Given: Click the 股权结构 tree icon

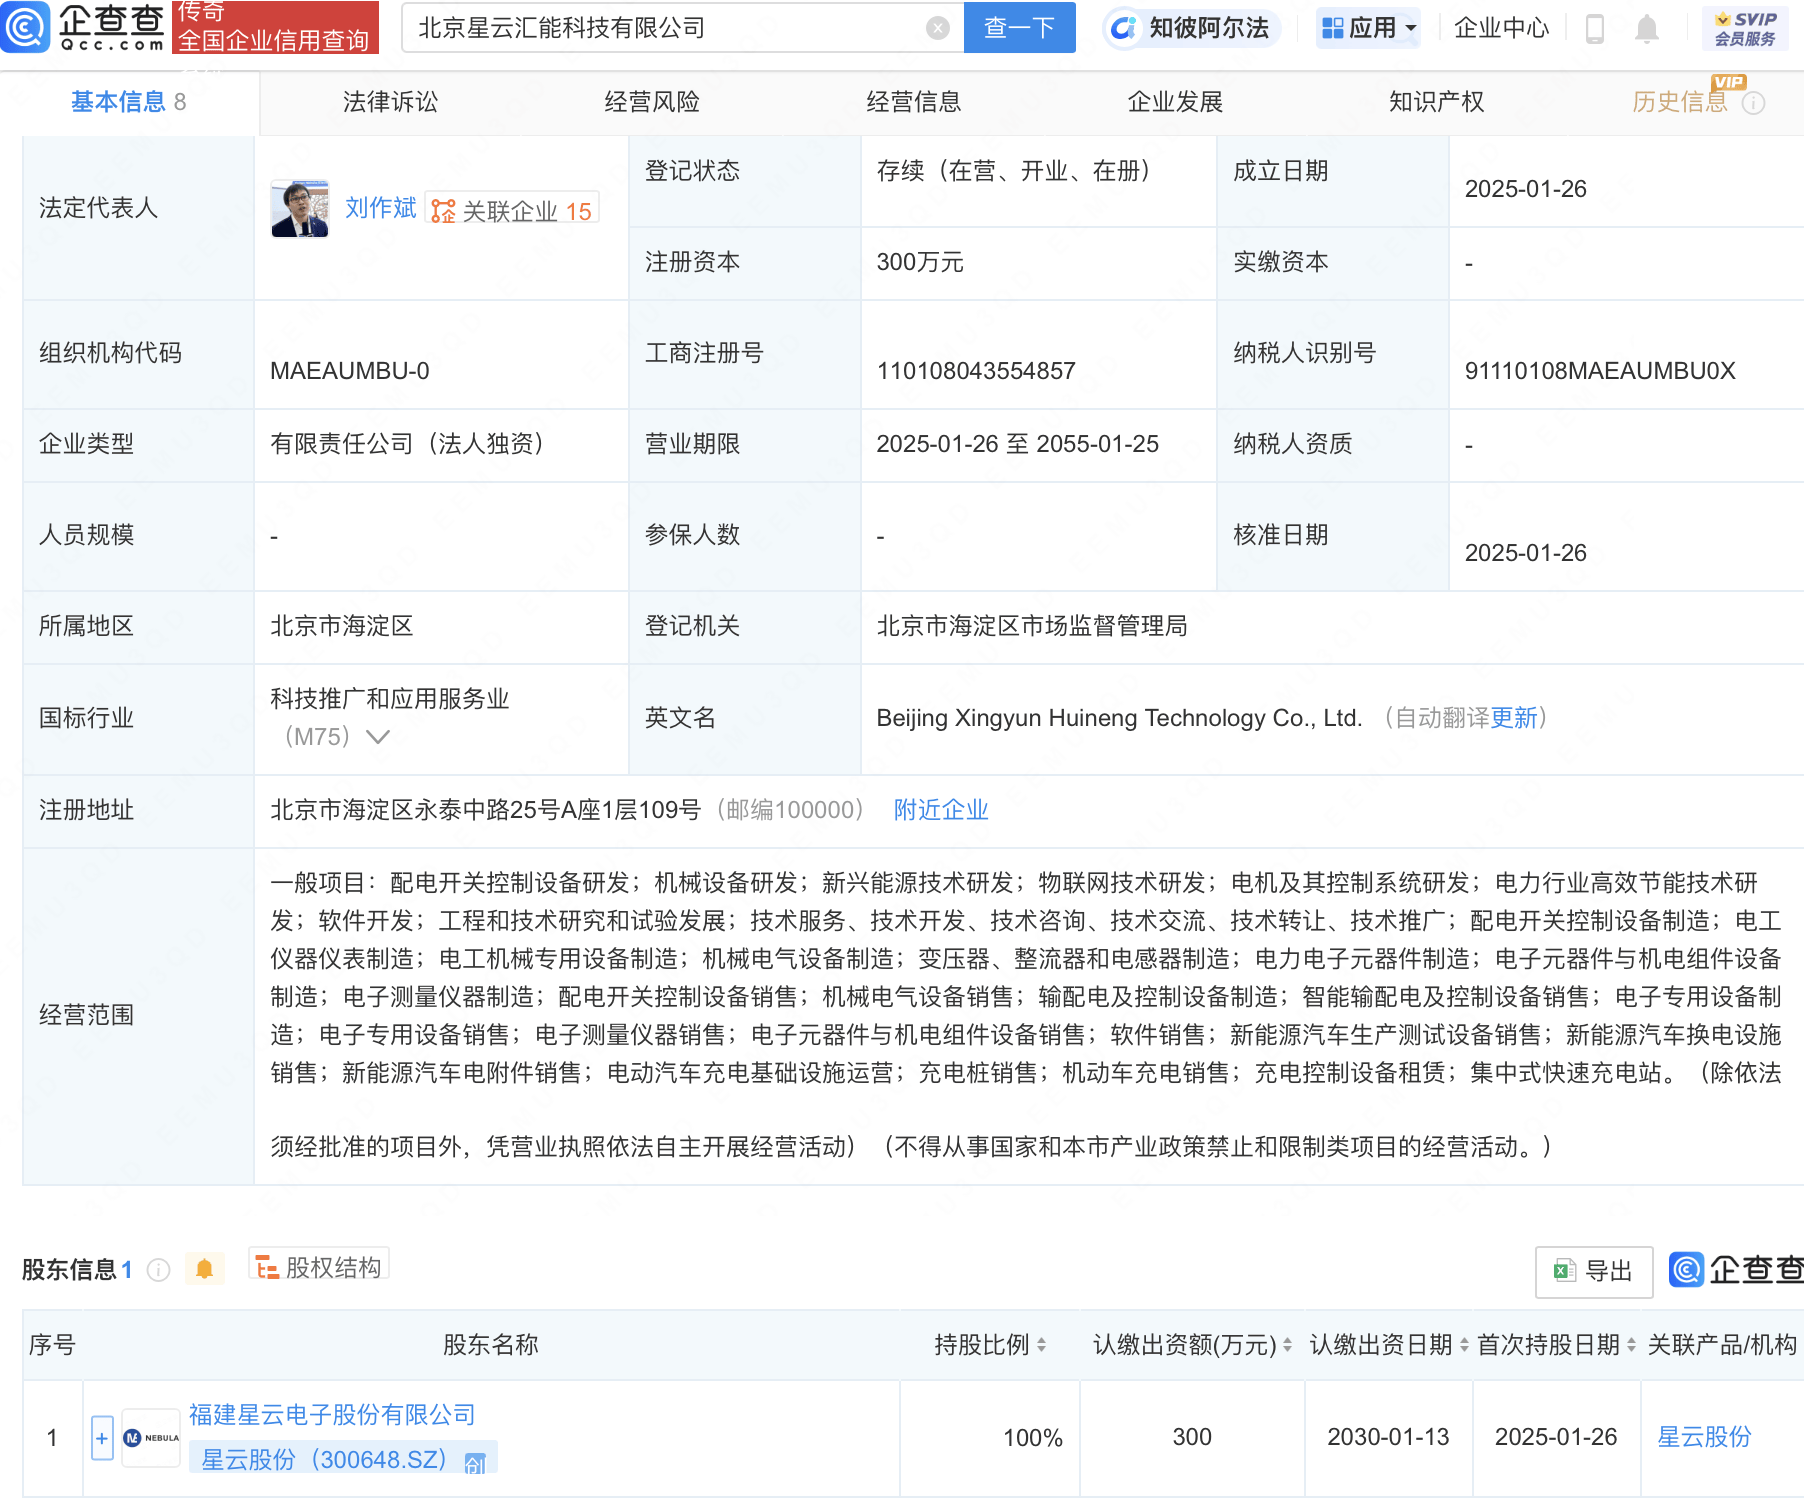Looking at the screenshot, I should 267,1268.
